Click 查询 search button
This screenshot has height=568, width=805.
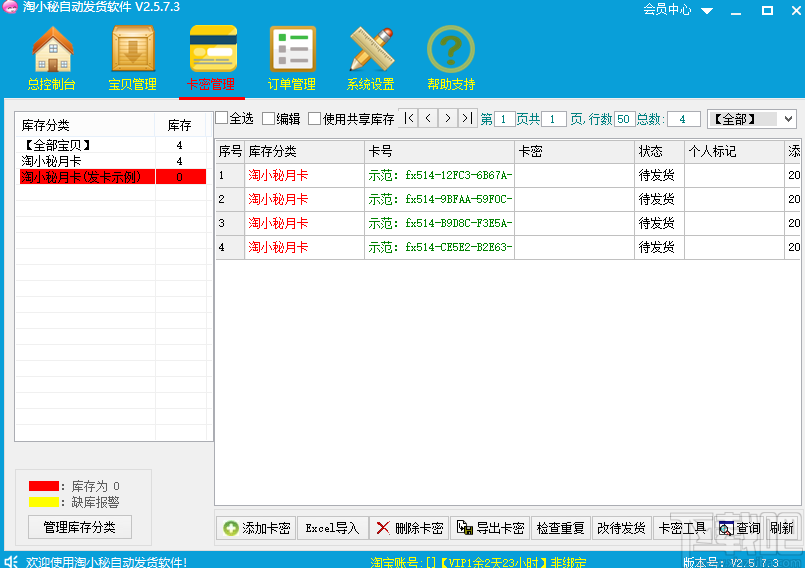pos(740,528)
